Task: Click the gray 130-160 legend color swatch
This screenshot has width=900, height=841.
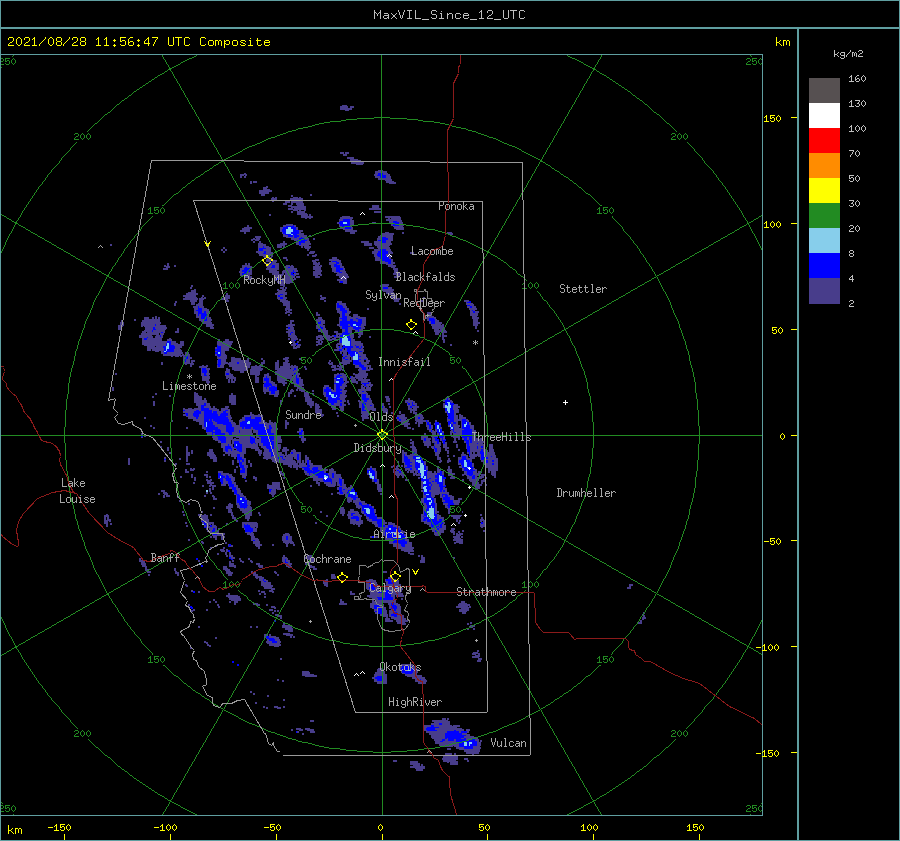Action: (824, 91)
